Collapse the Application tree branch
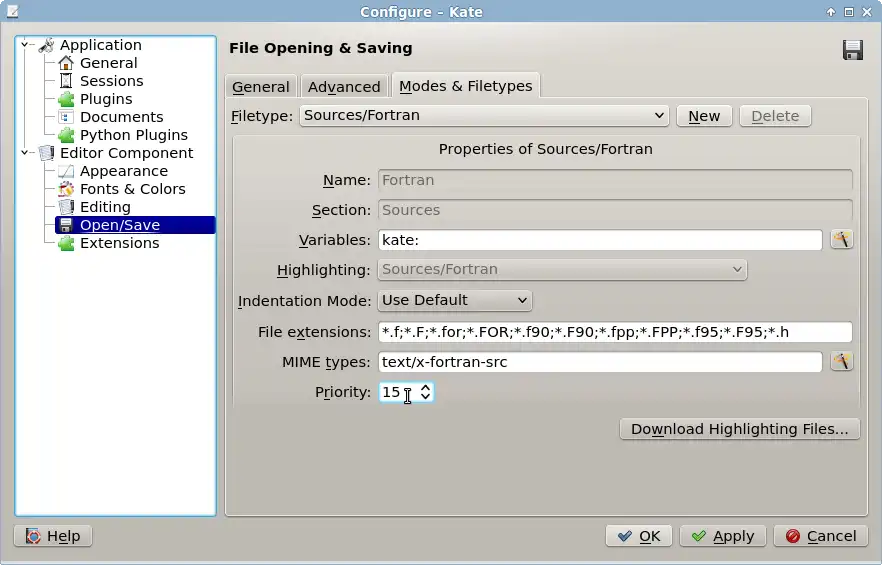The height and width of the screenshot is (565, 882). click(24, 44)
